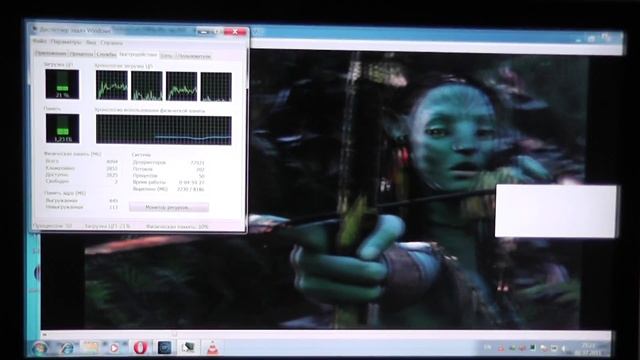This screenshot has height=360, width=640.
Task: Launch Internet Explorer from the taskbar
Action: [x=66, y=347]
